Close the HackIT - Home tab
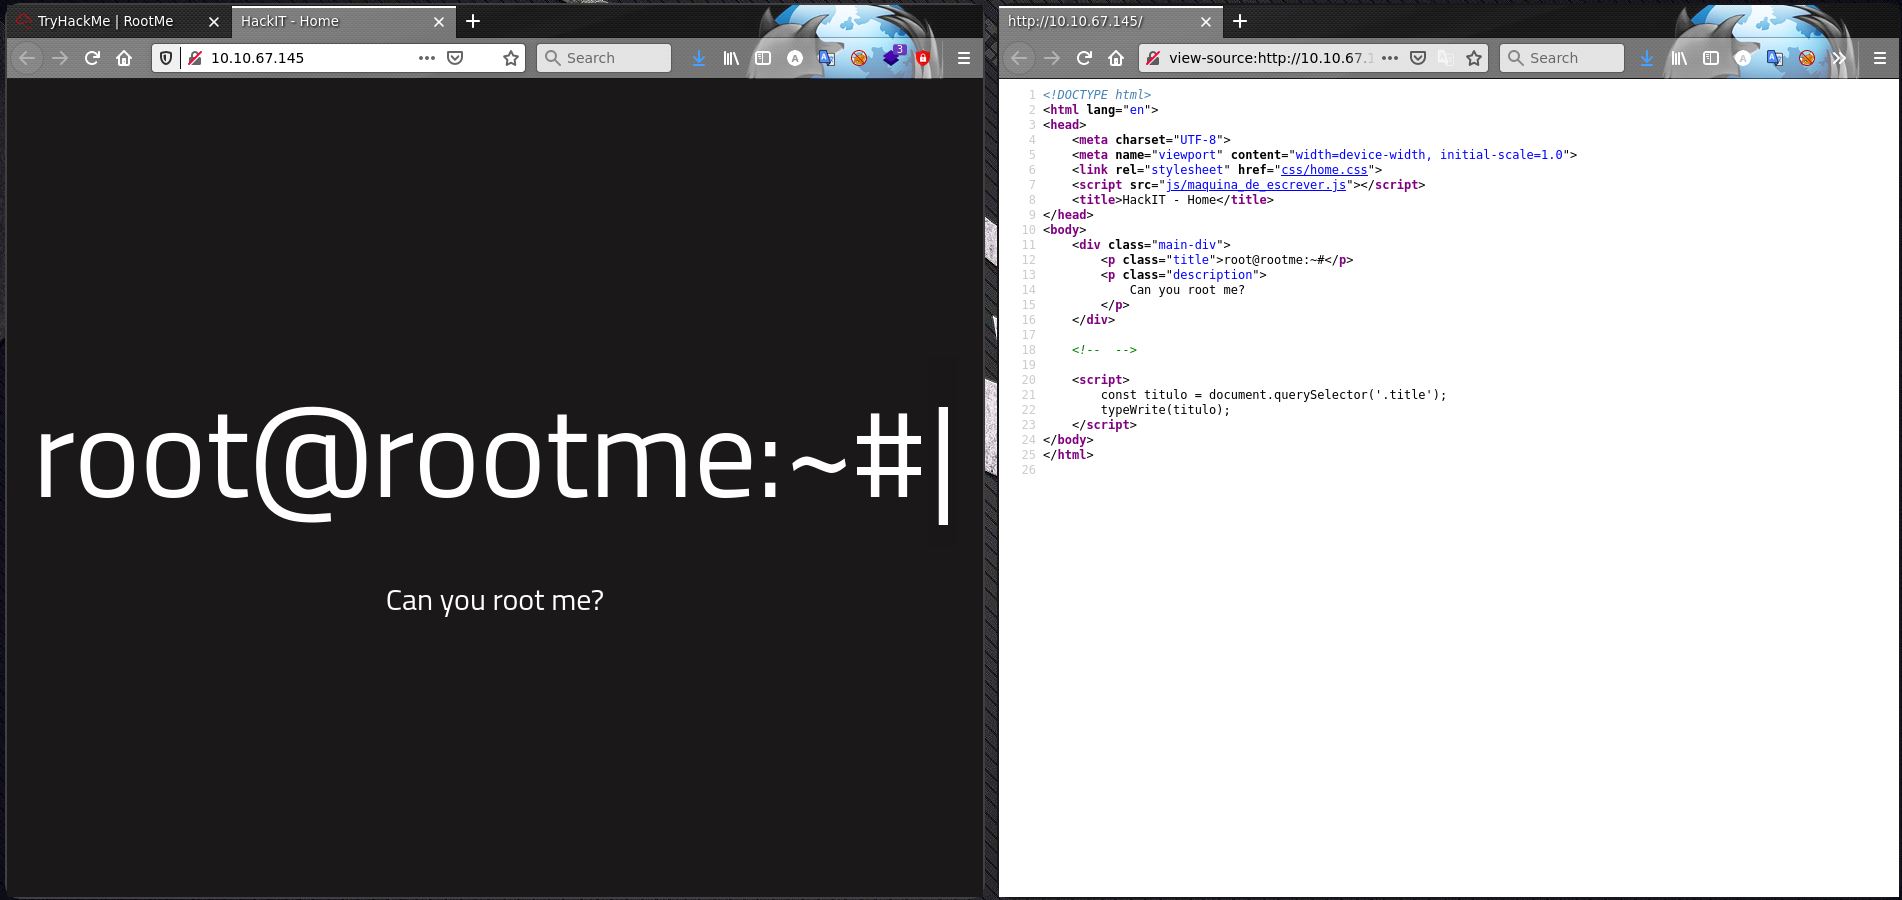The height and width of the screenshot is (900, 1902). [x=438, y=21]
